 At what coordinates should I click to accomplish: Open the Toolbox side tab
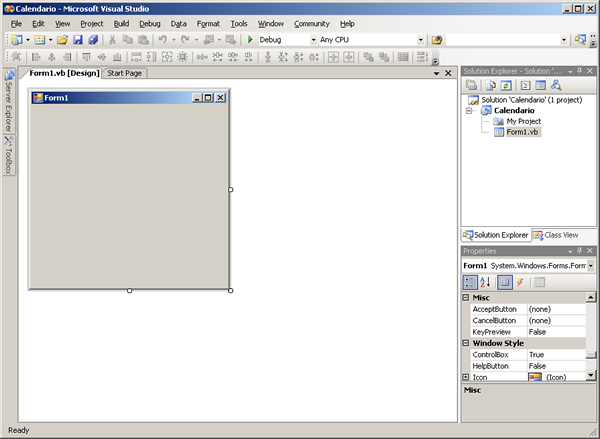9,155
